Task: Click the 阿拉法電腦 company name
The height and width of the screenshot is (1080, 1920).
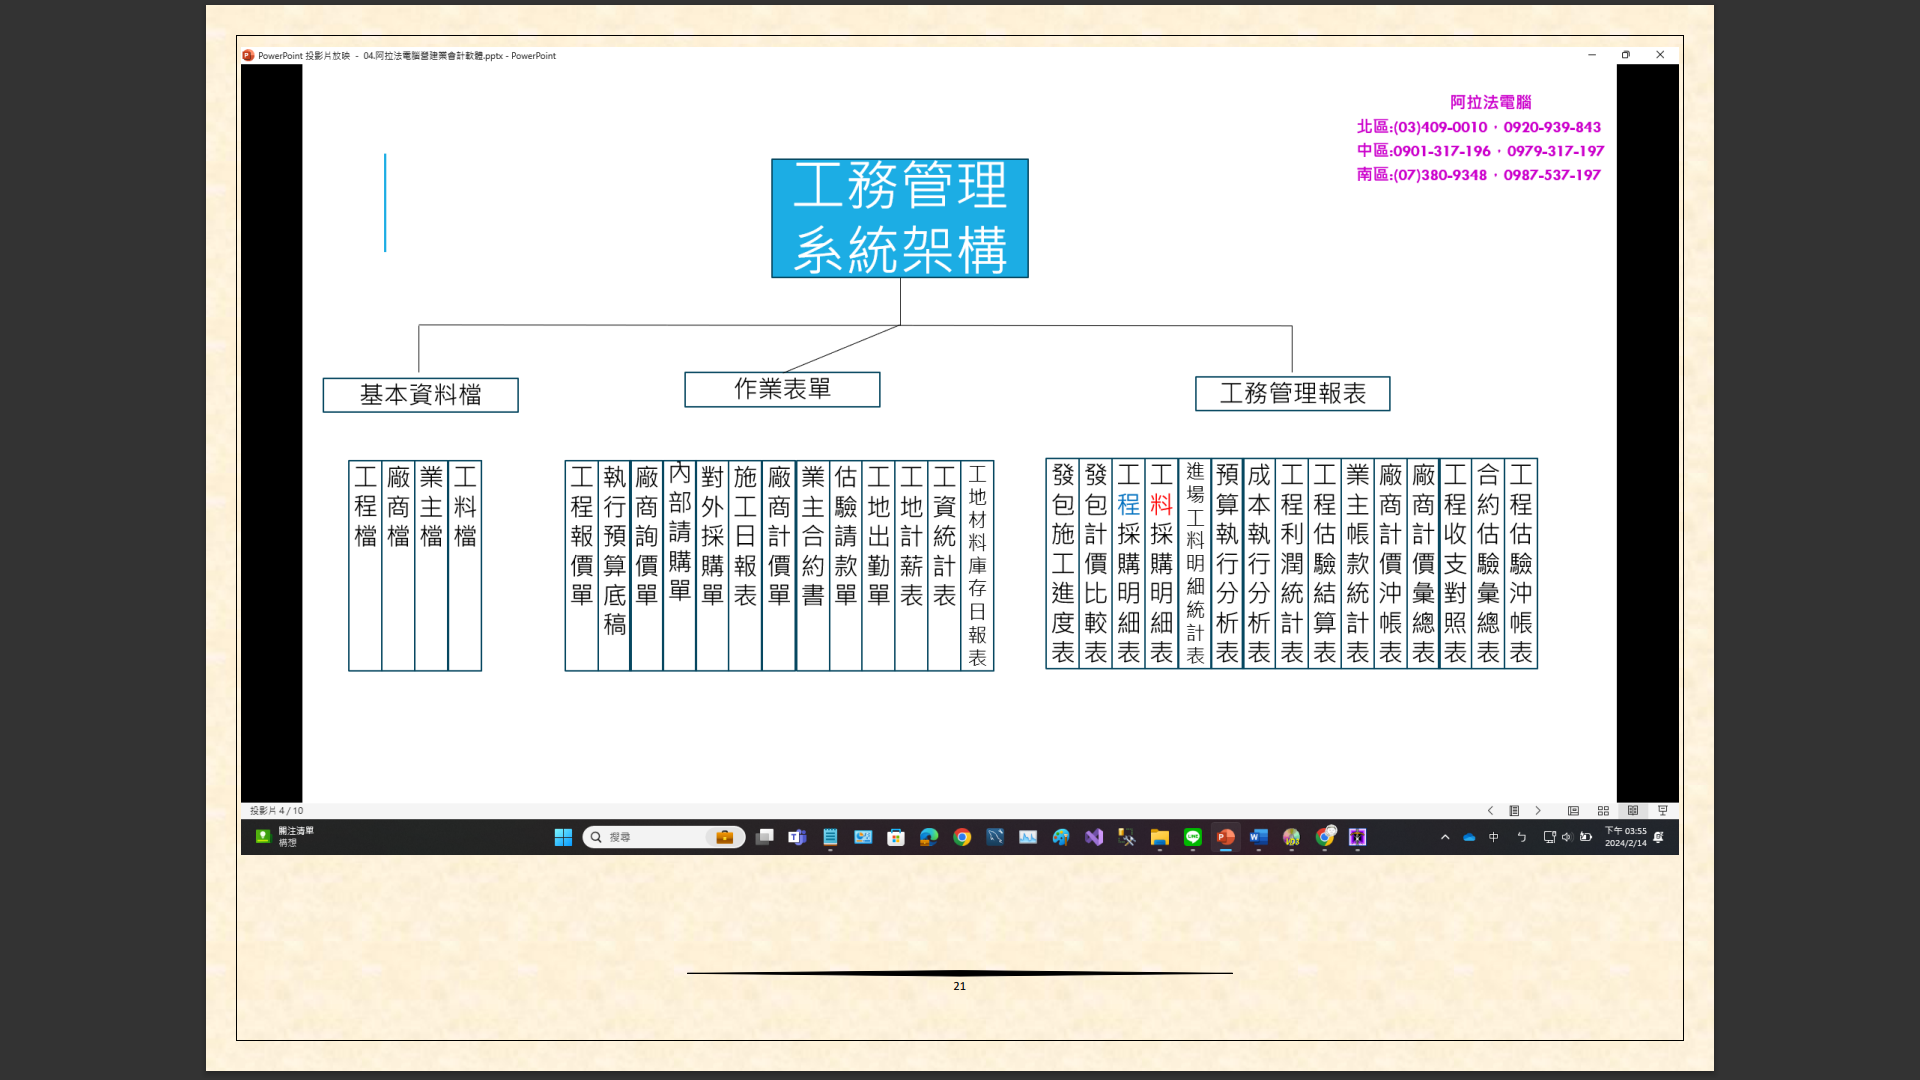Action: click(x=1490, y=102)
